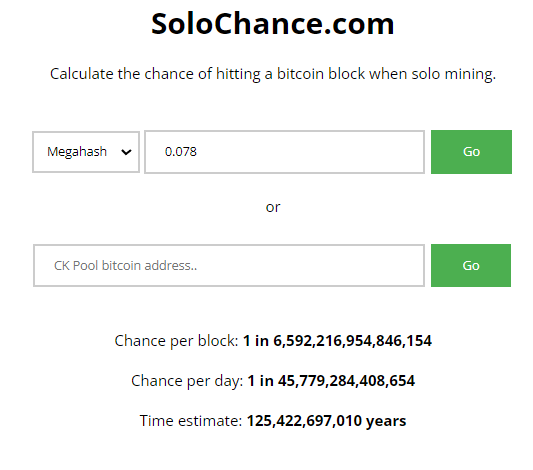The width and height of the screenshot is (533, 470).
Task: Click the word "Calculate" in the subtitle
Action: pyautogui.click(x=82, y=74)
